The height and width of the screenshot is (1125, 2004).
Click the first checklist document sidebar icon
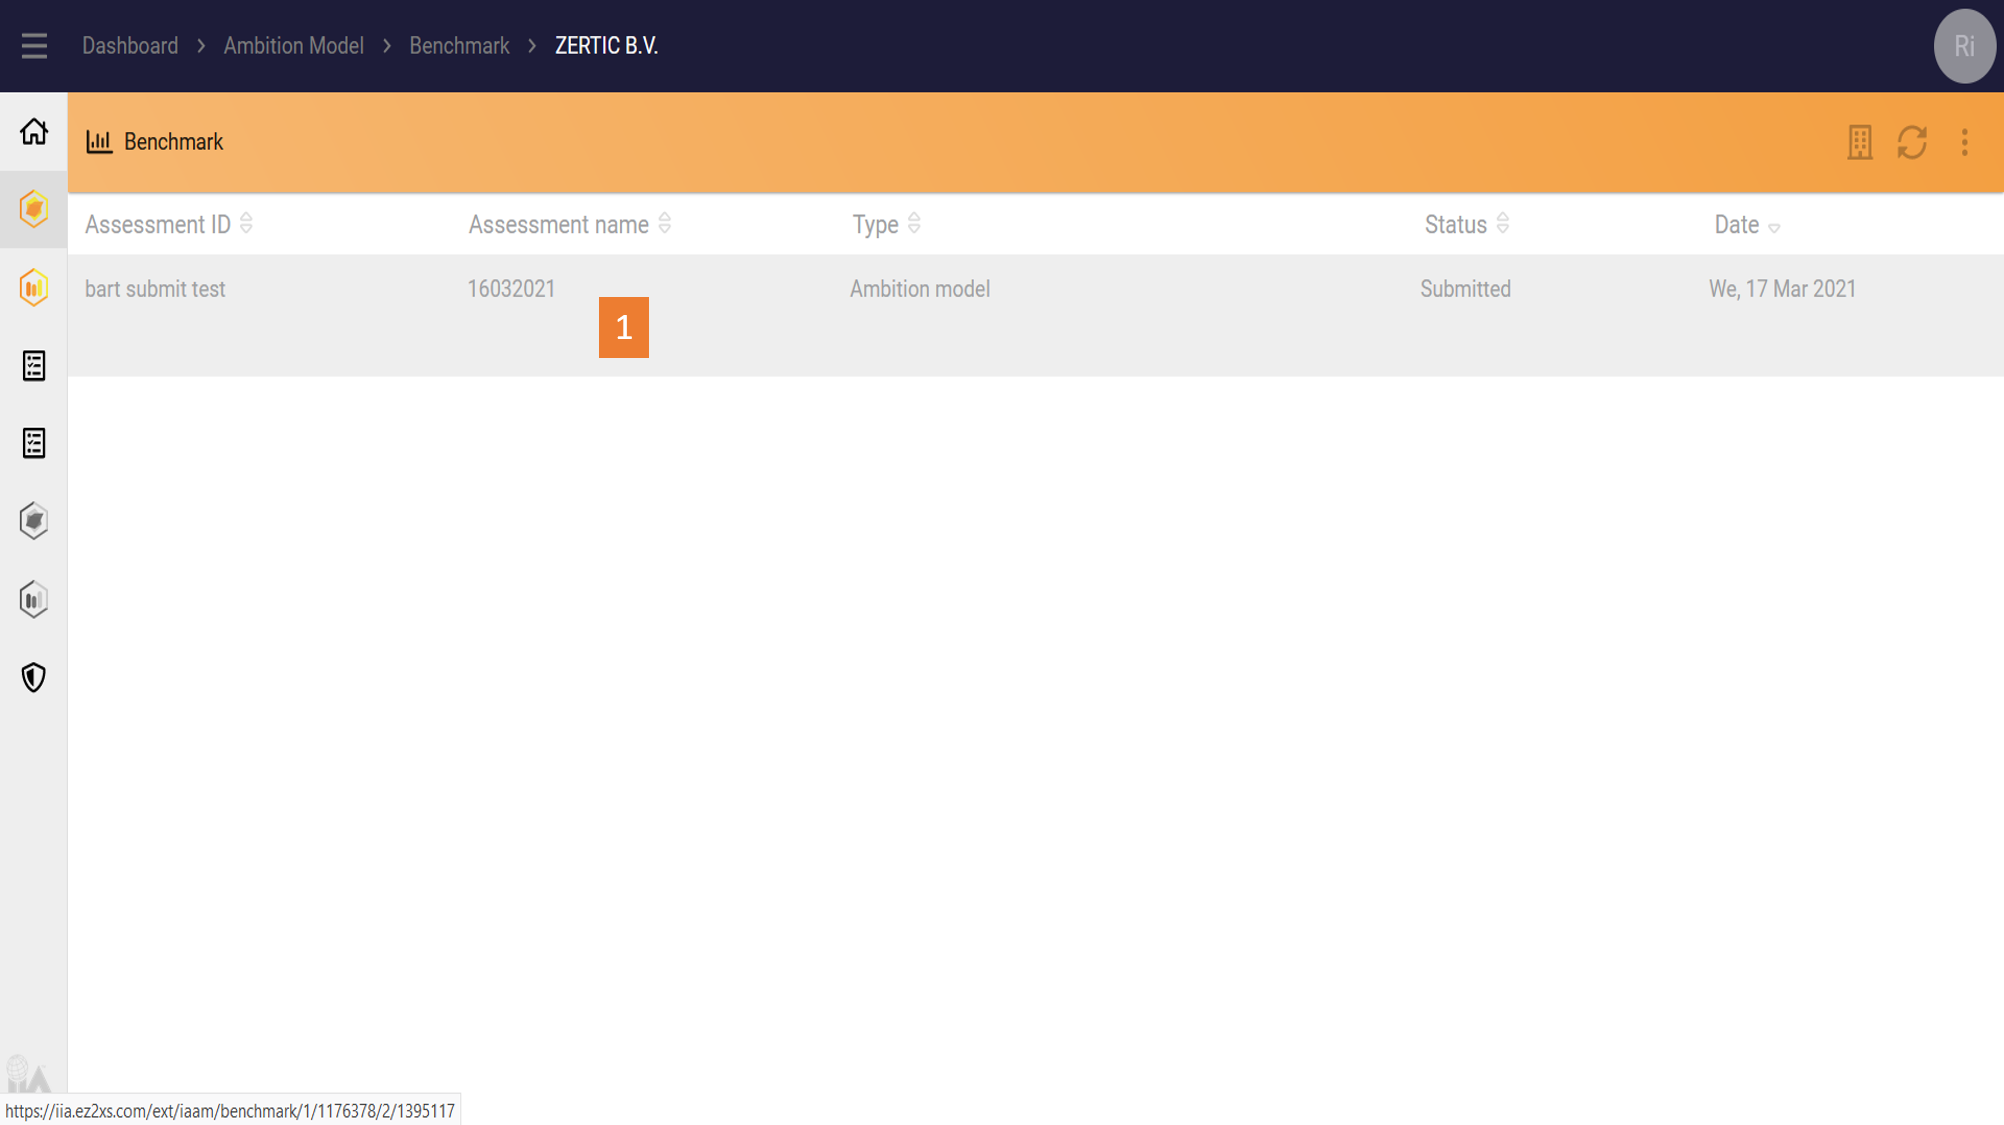coord(34,366)
